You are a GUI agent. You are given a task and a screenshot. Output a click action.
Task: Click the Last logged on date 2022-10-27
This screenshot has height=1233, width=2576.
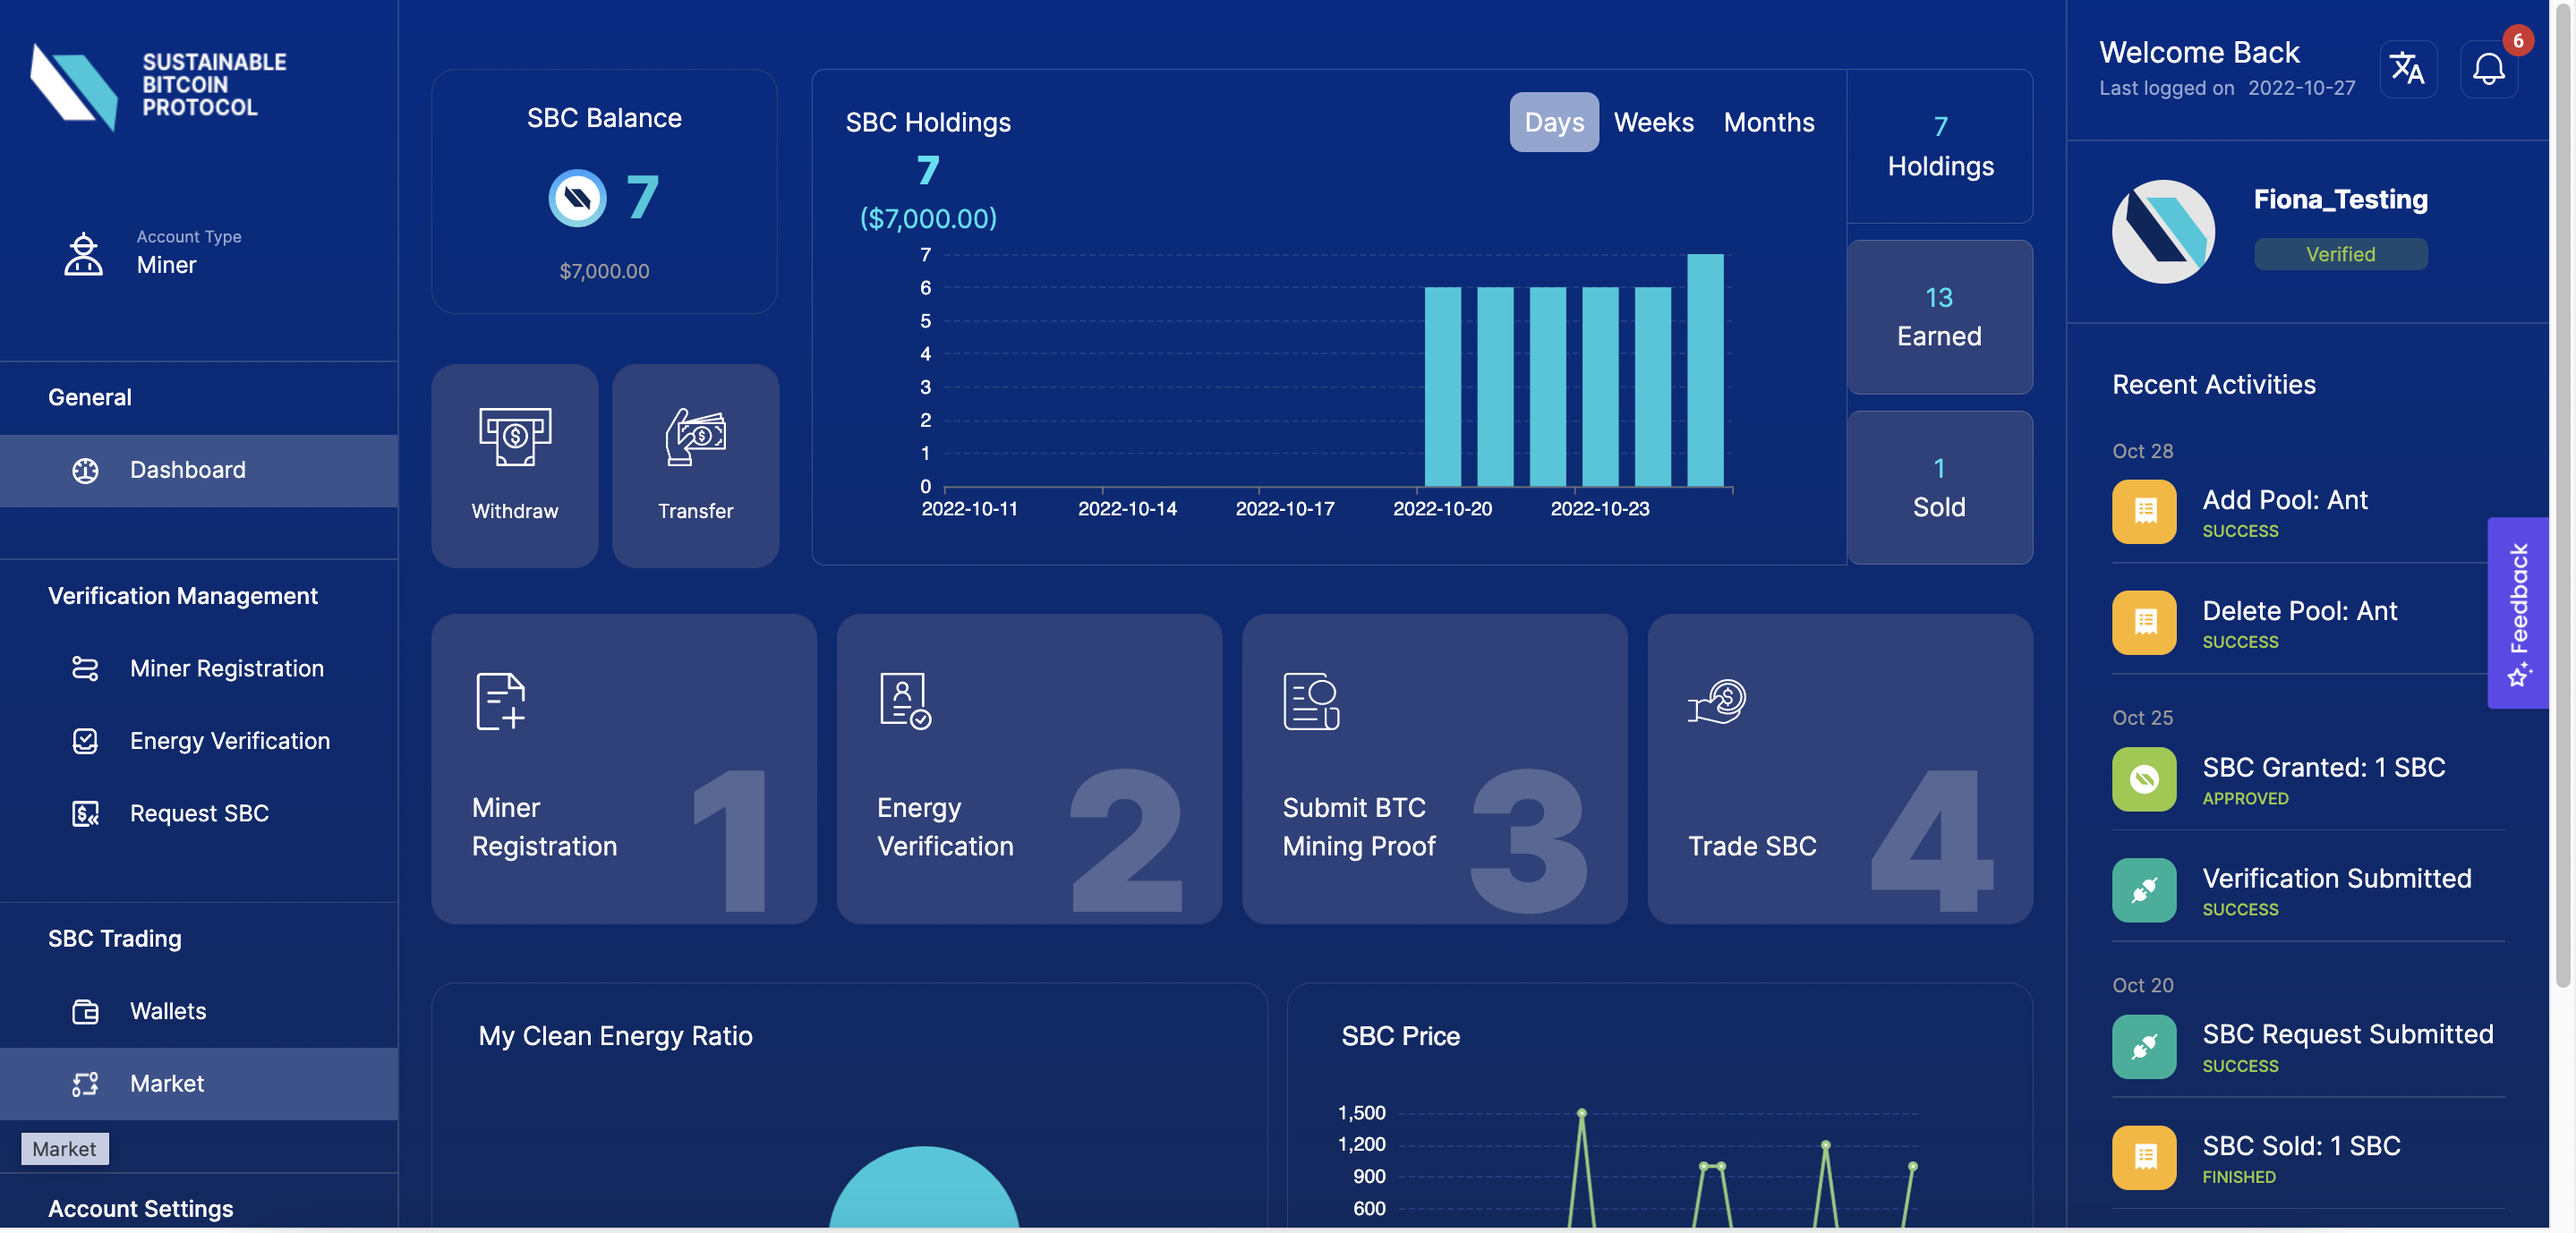(2301, 88)
